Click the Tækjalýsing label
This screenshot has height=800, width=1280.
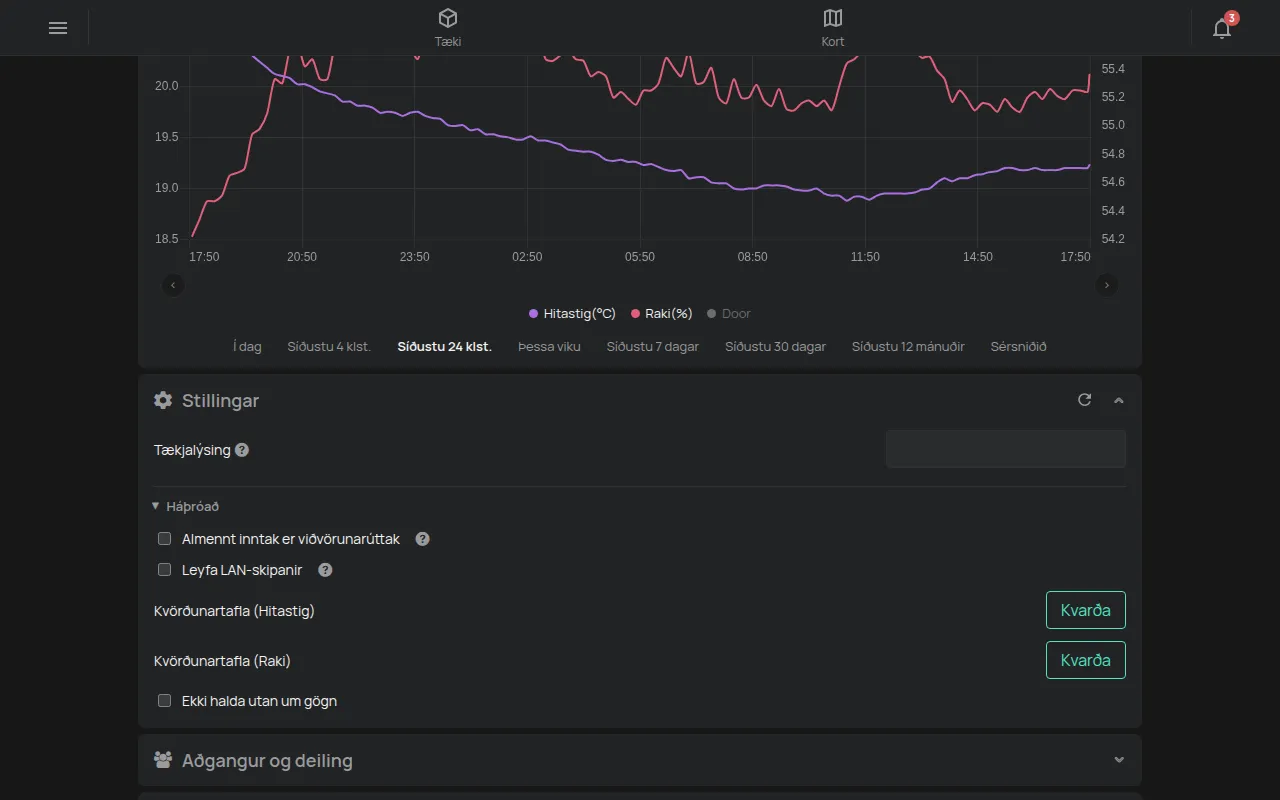pyautogui.click(x=192, y=450)
